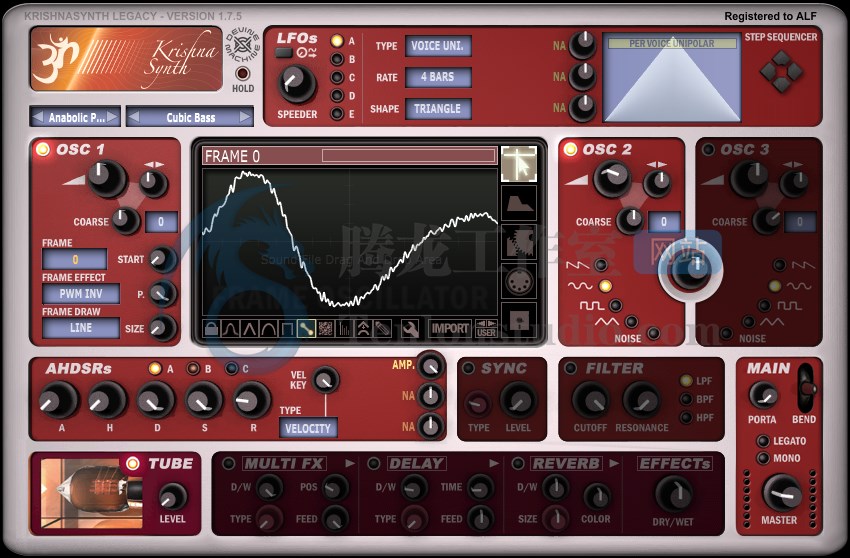
Task: Enable the REVERB power LED
Action: [518, 464]
